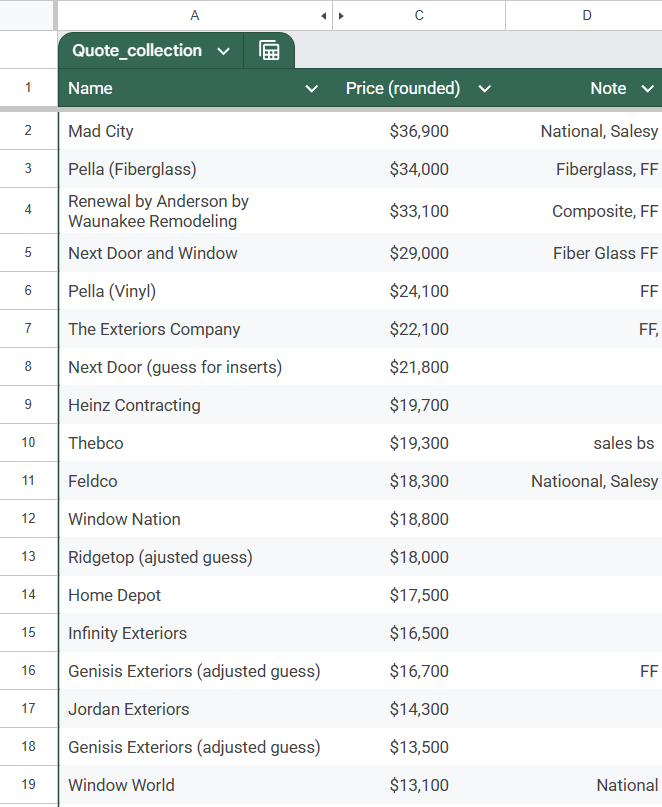Viewport: 662px width, 807px height.
Task: Click the left-pointing hidden column arrow
Action: click(323, 16)
